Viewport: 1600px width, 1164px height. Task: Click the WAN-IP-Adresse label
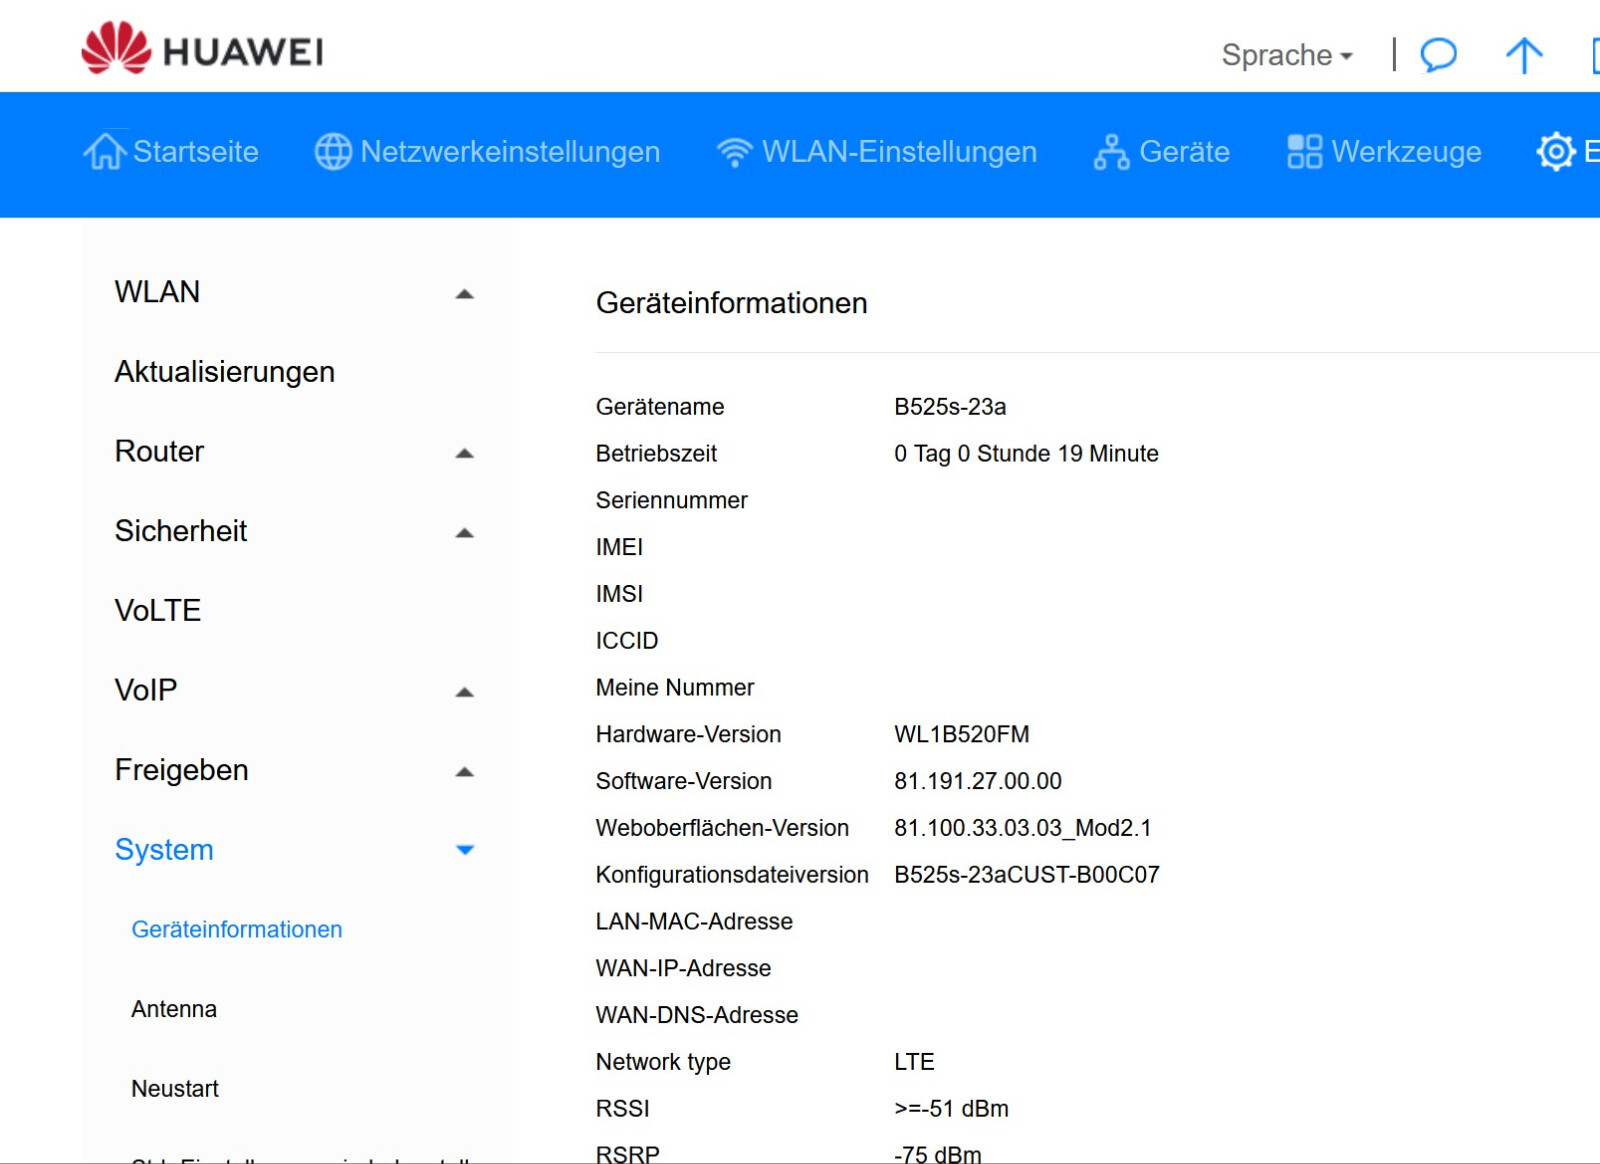coord(683,969)
